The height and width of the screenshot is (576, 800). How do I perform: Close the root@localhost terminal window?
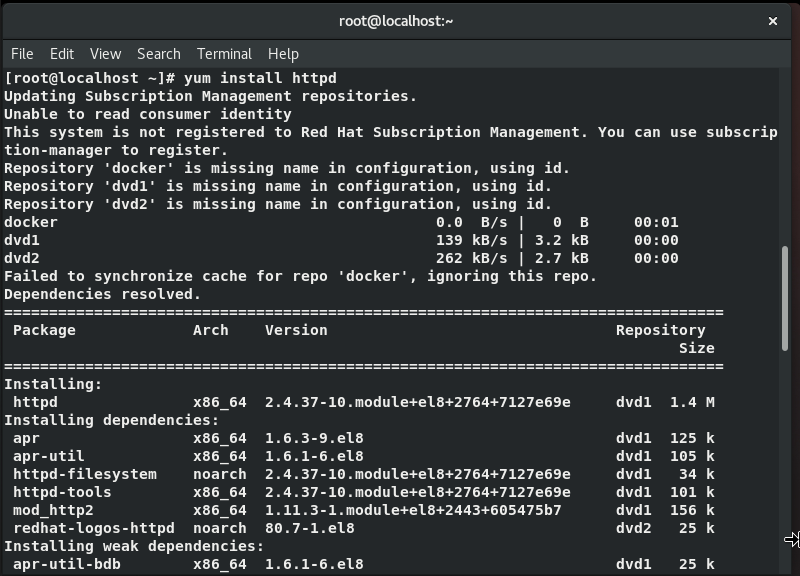[x=773, y=21]
